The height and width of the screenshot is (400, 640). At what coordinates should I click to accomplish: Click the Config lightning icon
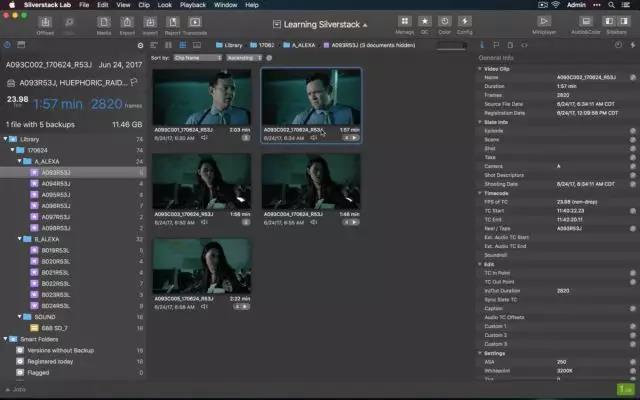(x=464, y=21)
